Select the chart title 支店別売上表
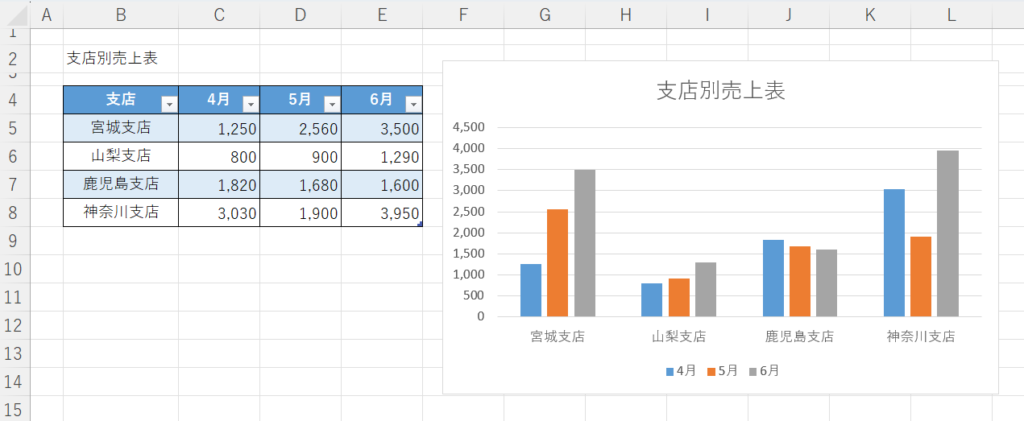Viewport: 1024px width, 421px height. tap(720, 90)
